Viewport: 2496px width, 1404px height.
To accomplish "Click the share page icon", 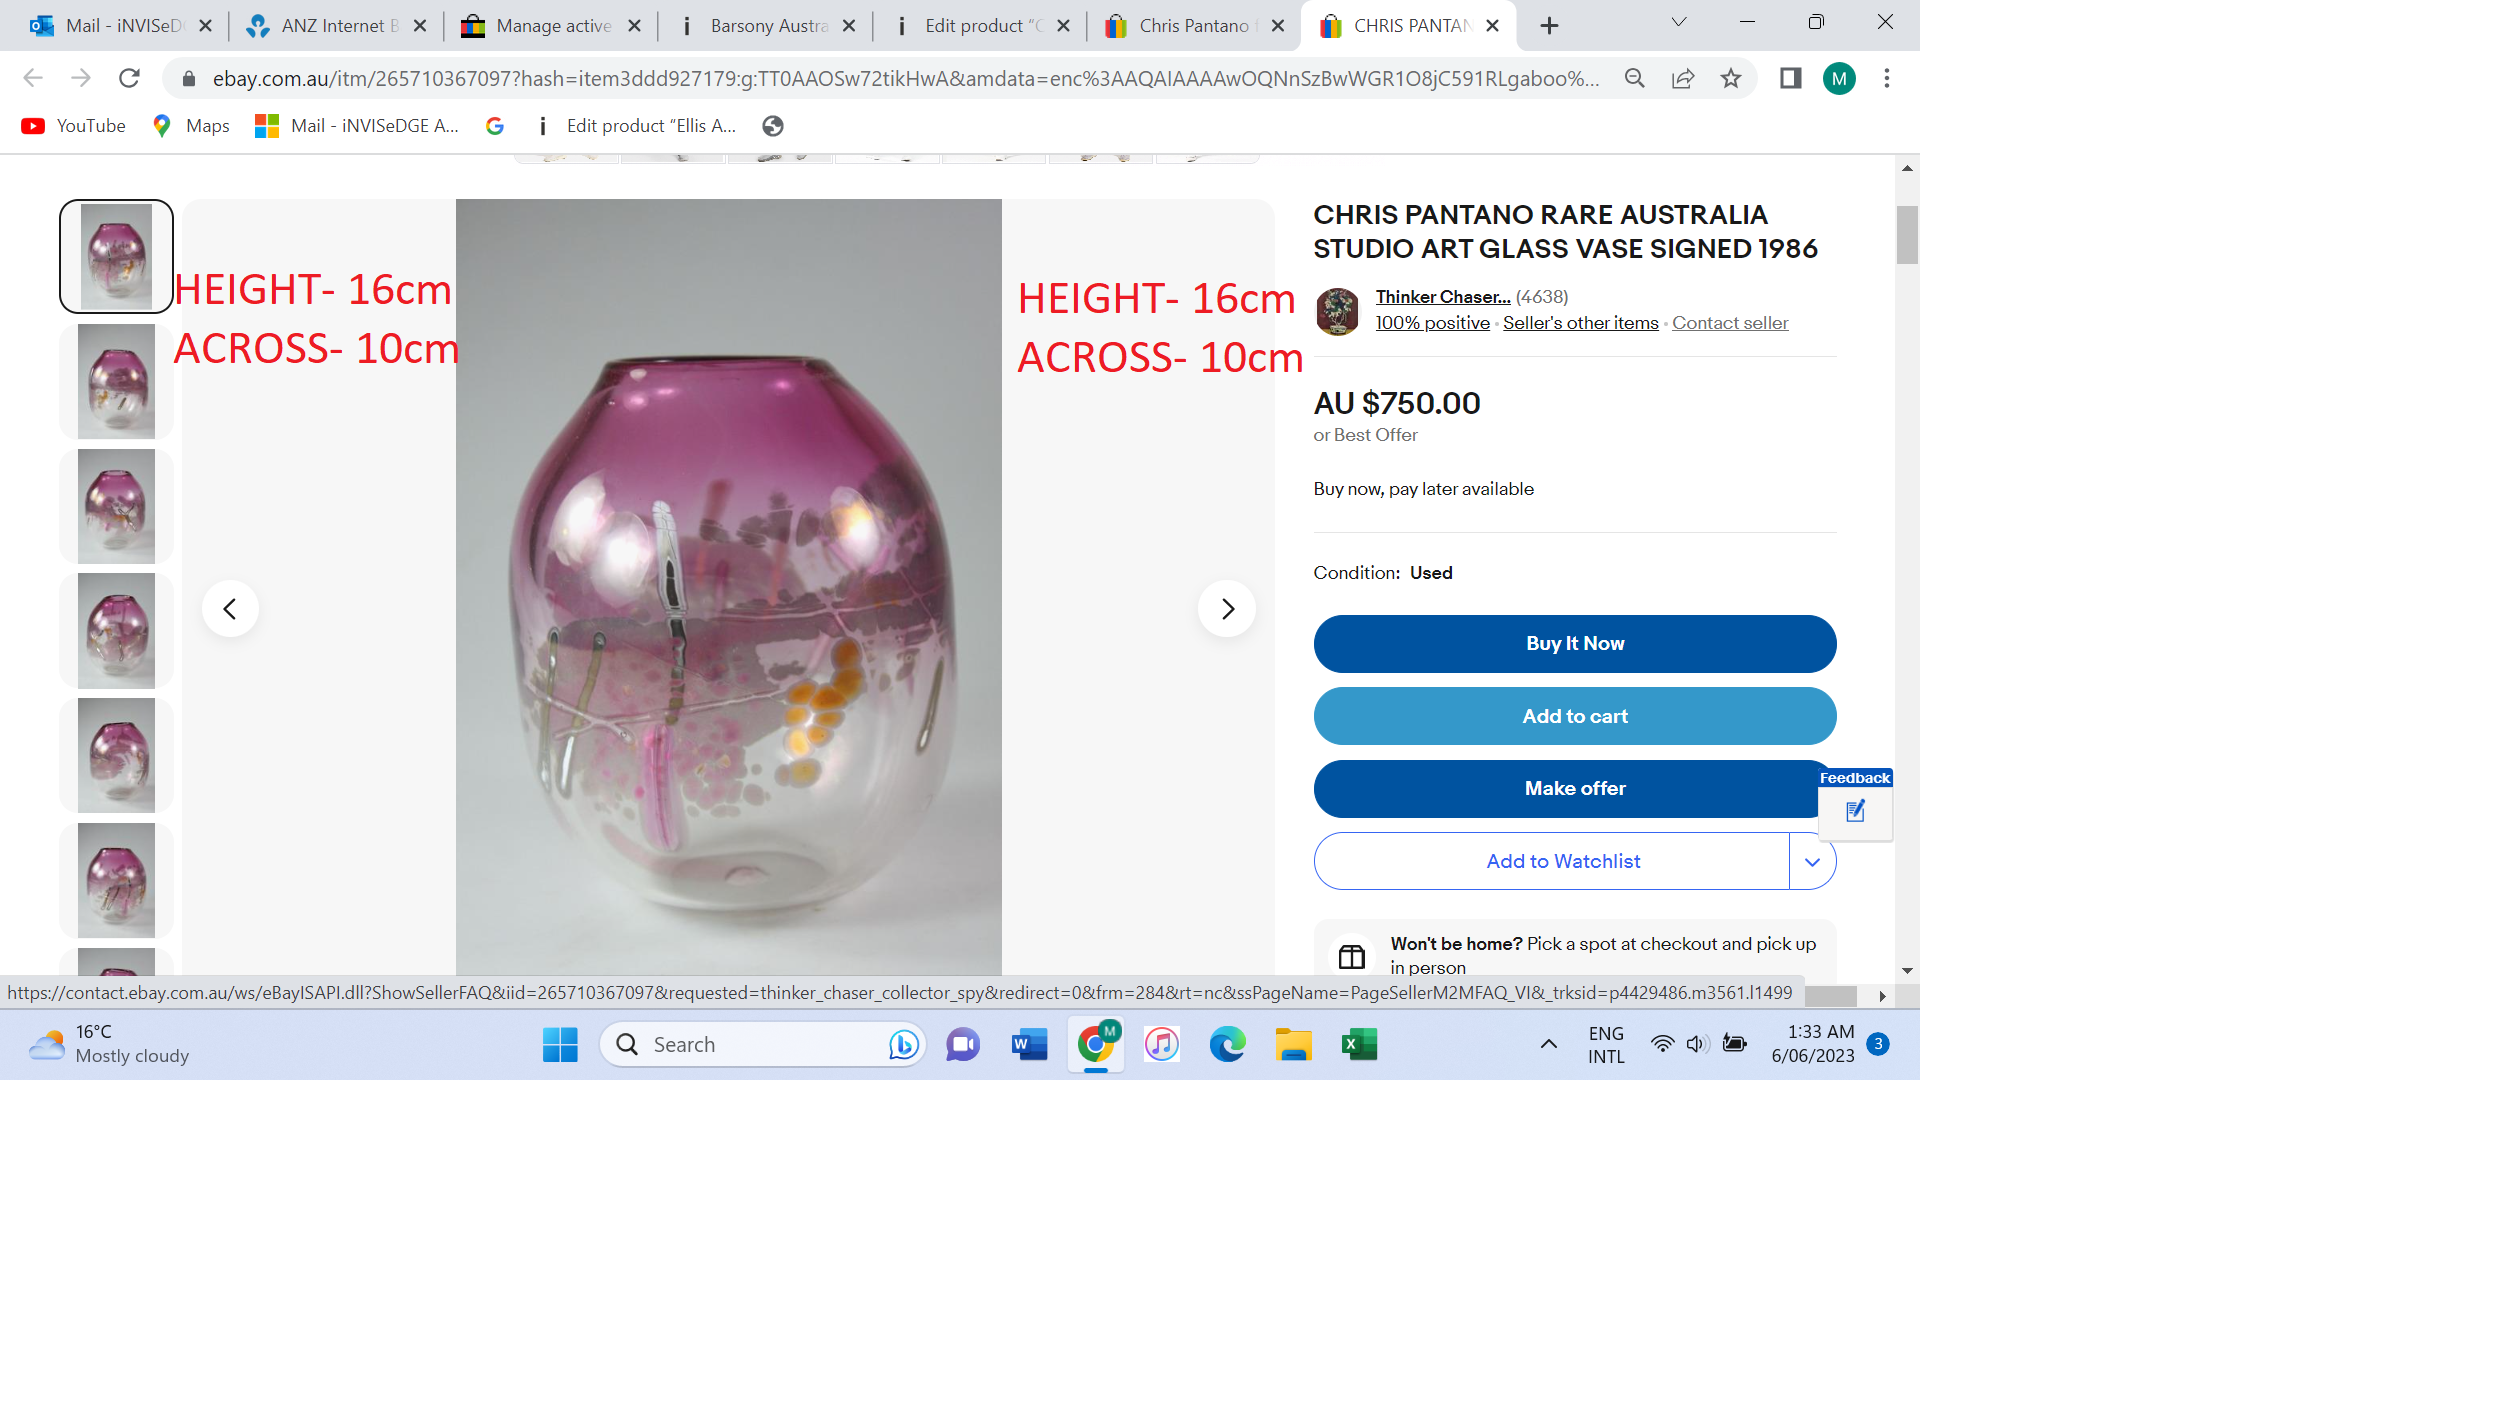I will coord(1683,78).
